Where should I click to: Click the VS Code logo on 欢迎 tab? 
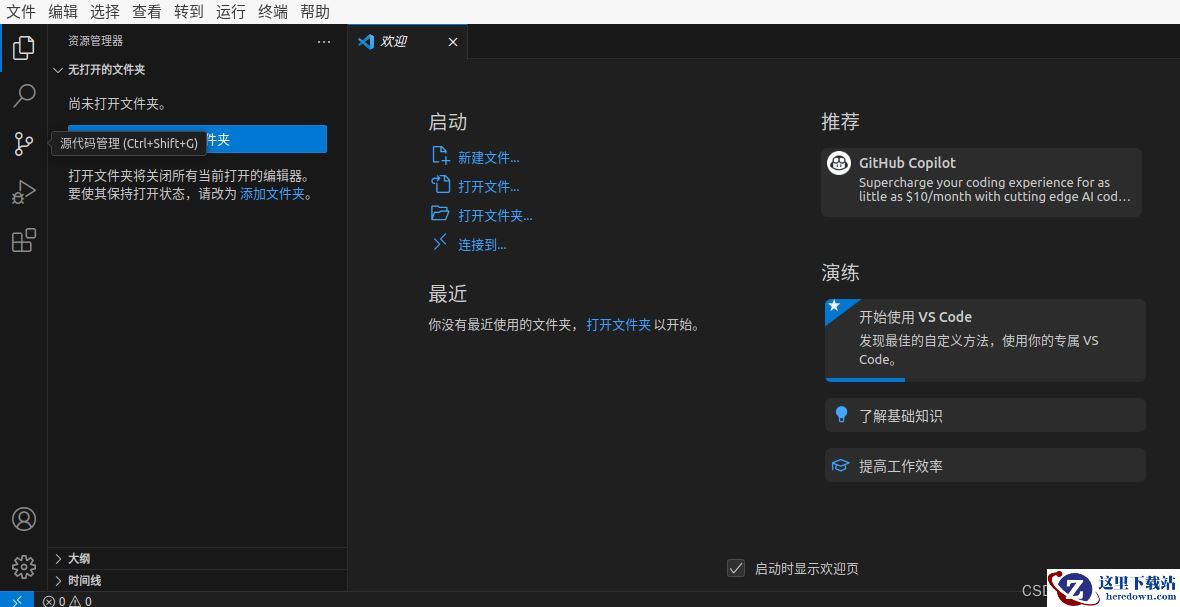tap(366, 41)
